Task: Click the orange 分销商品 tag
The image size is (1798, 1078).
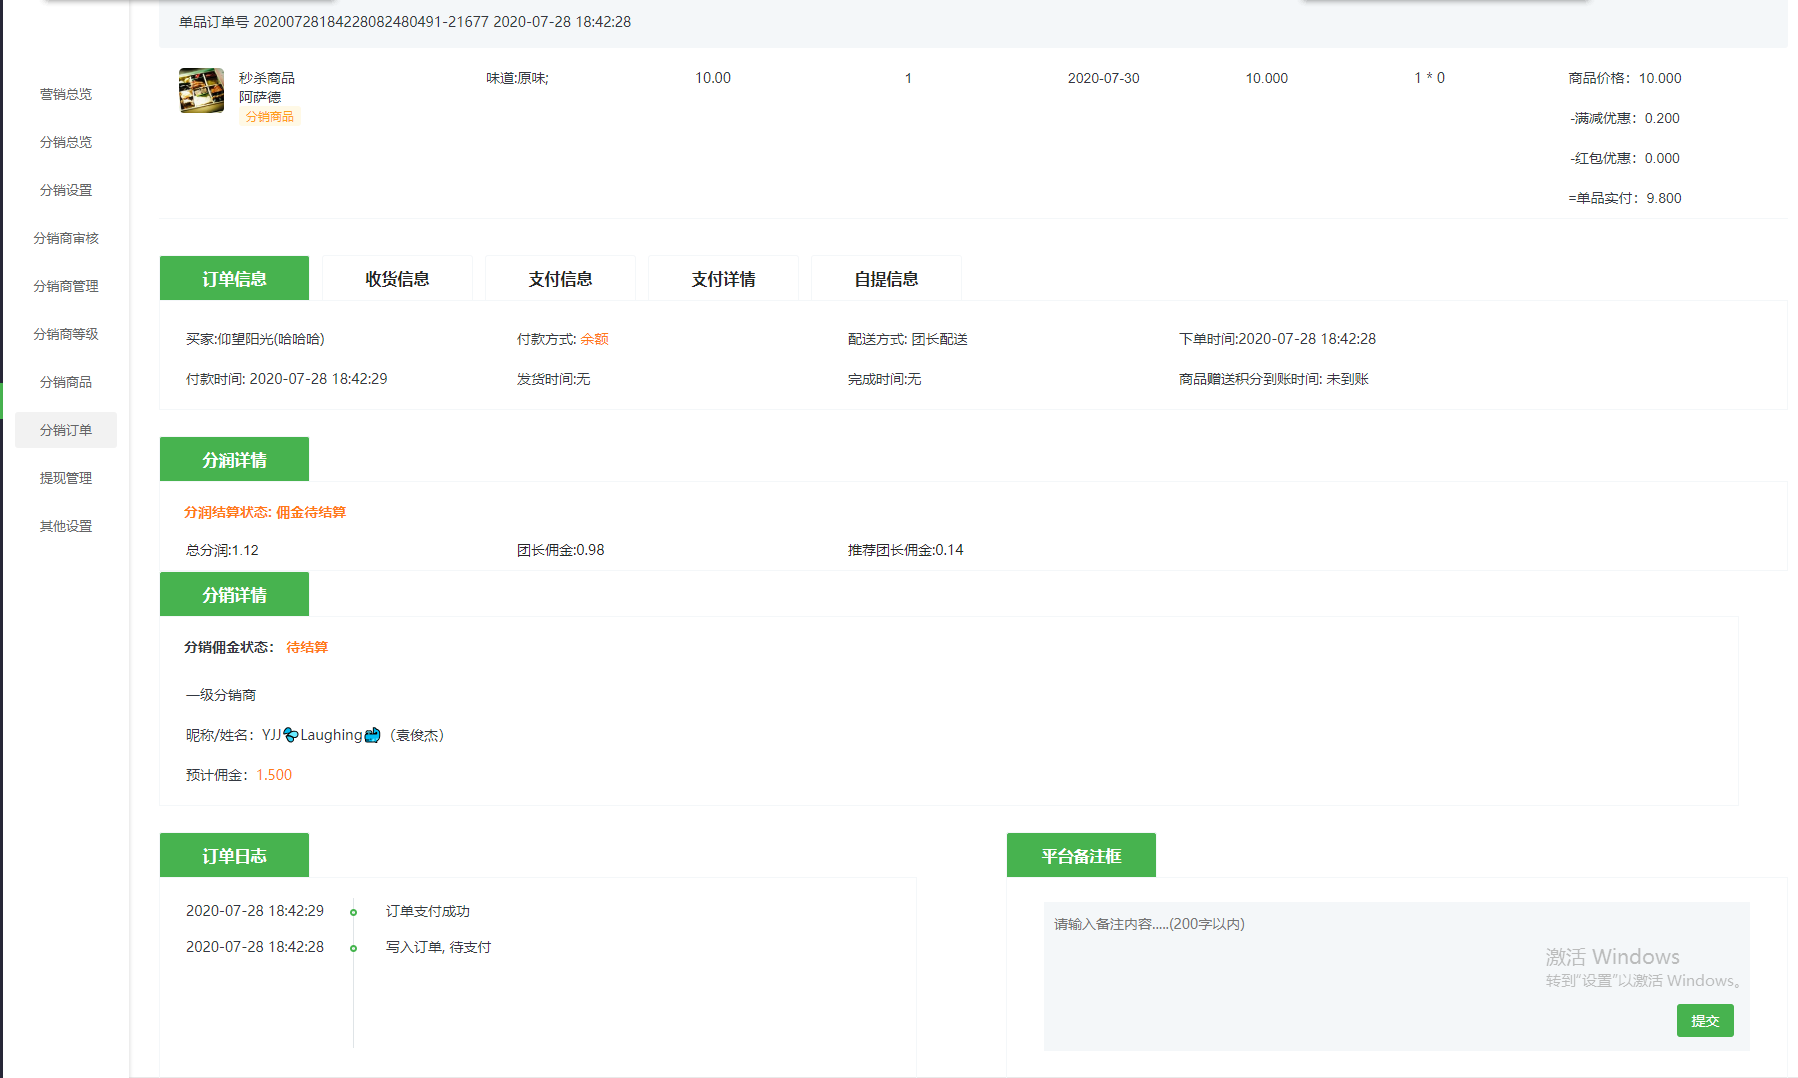Action: 270,117
